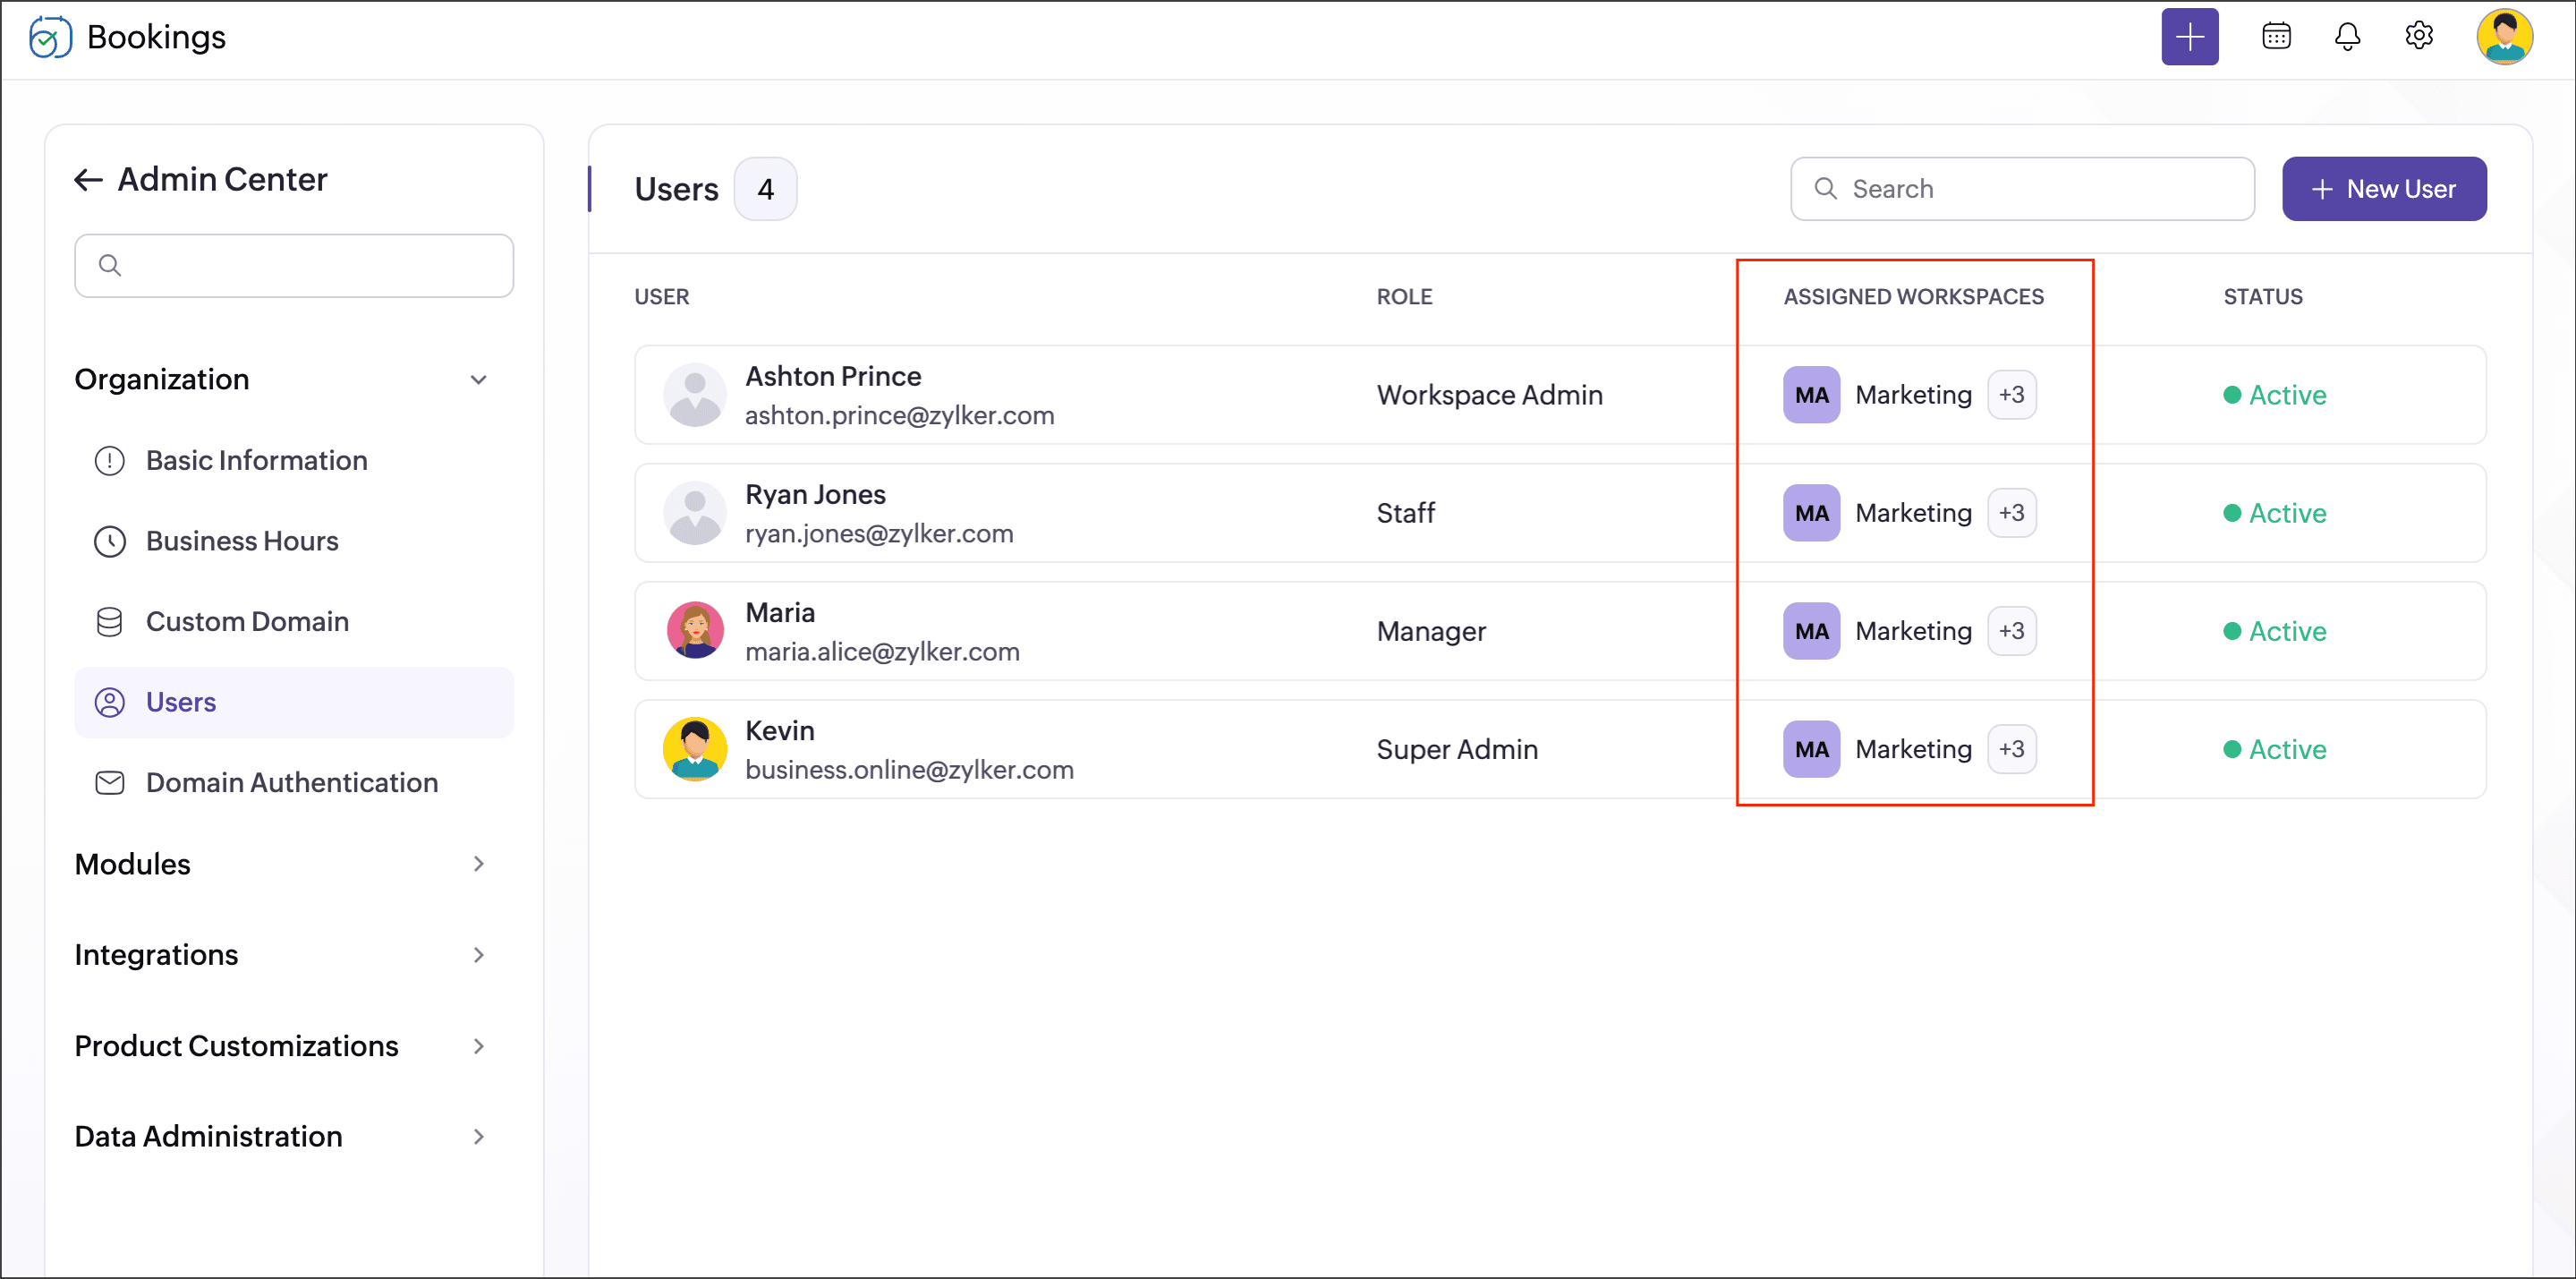Click the Users search field
Image resolution: width=2576 pixels, height=1279 pixels.
2040,189
